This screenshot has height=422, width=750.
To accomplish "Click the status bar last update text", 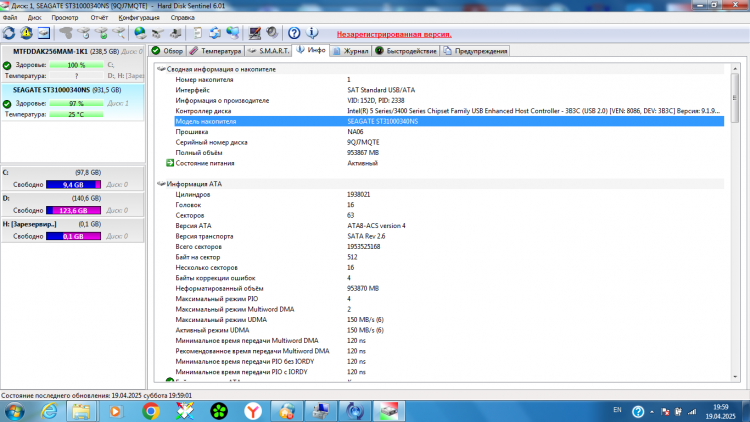I will pyautogui.click(x=97, y=396).
